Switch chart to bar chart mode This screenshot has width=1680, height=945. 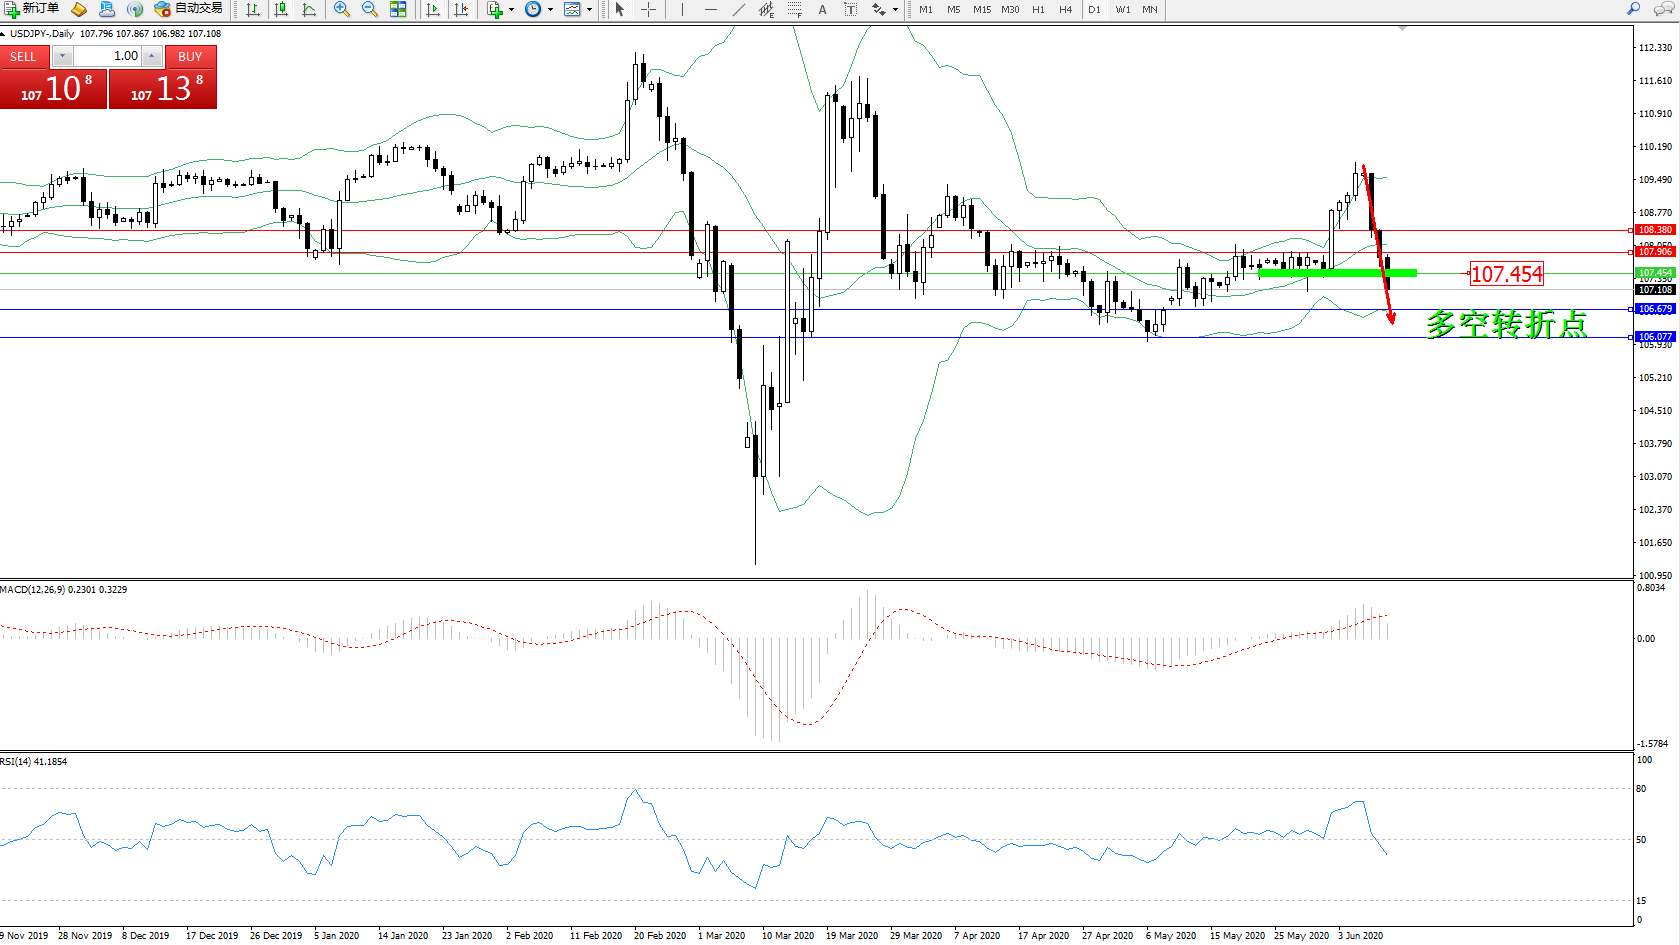[x=253, y=9]
